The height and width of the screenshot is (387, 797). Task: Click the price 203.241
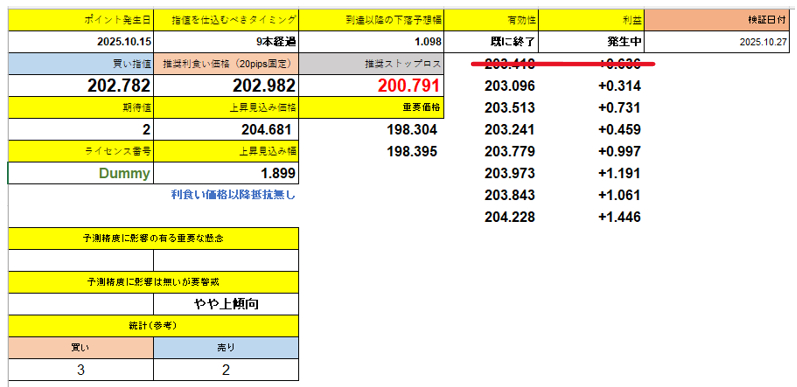[x=510, y=130]
